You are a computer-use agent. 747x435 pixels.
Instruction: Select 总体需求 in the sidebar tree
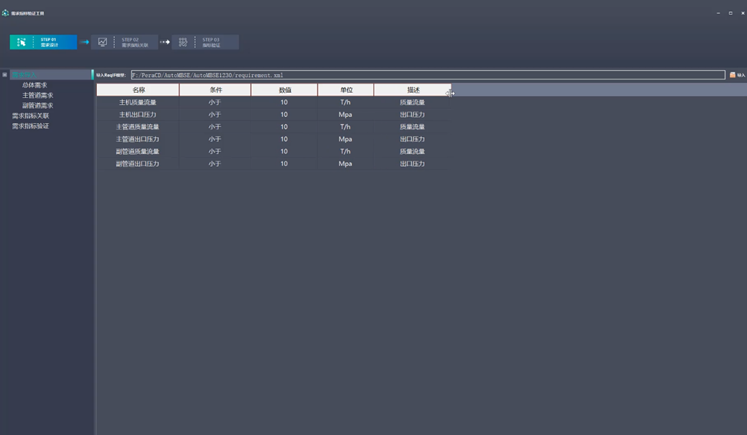point(35,85)
